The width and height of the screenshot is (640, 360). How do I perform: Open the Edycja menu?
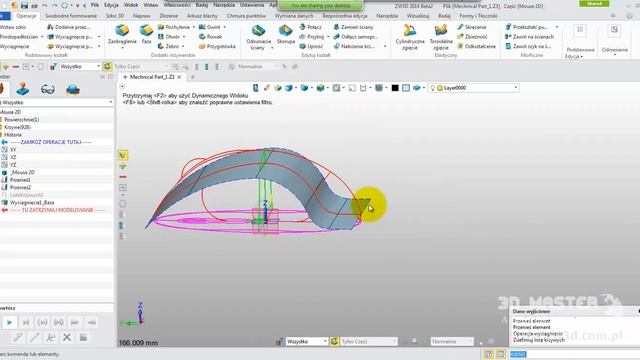point(111,5)
